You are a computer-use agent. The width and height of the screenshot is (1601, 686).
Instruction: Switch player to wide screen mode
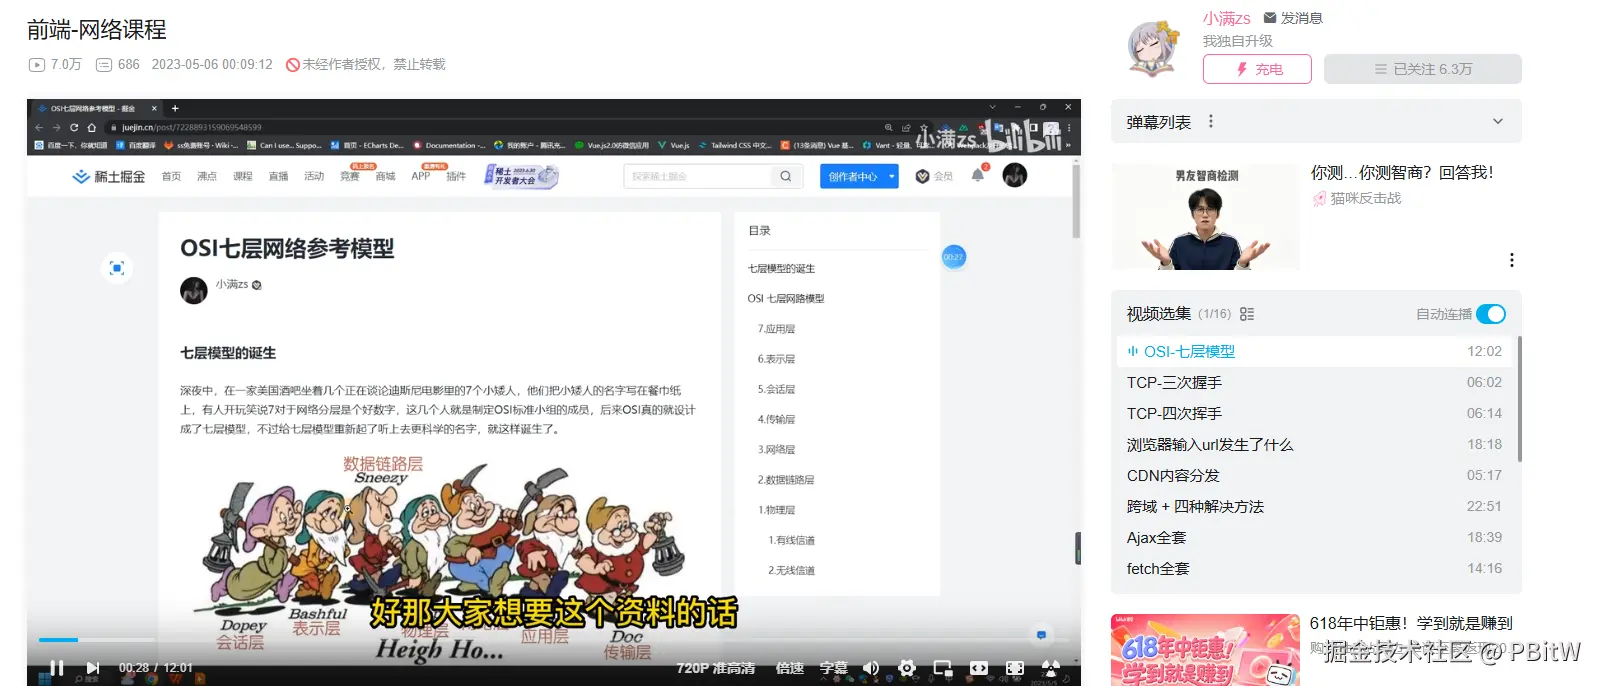pyautogui.click(x=979, y=668)
